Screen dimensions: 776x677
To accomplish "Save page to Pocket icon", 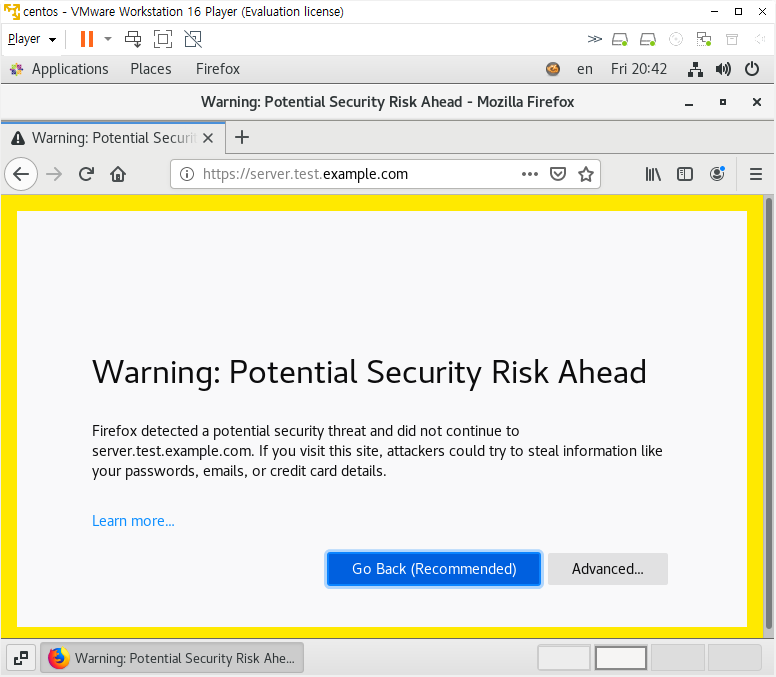I will coord(558,174).
